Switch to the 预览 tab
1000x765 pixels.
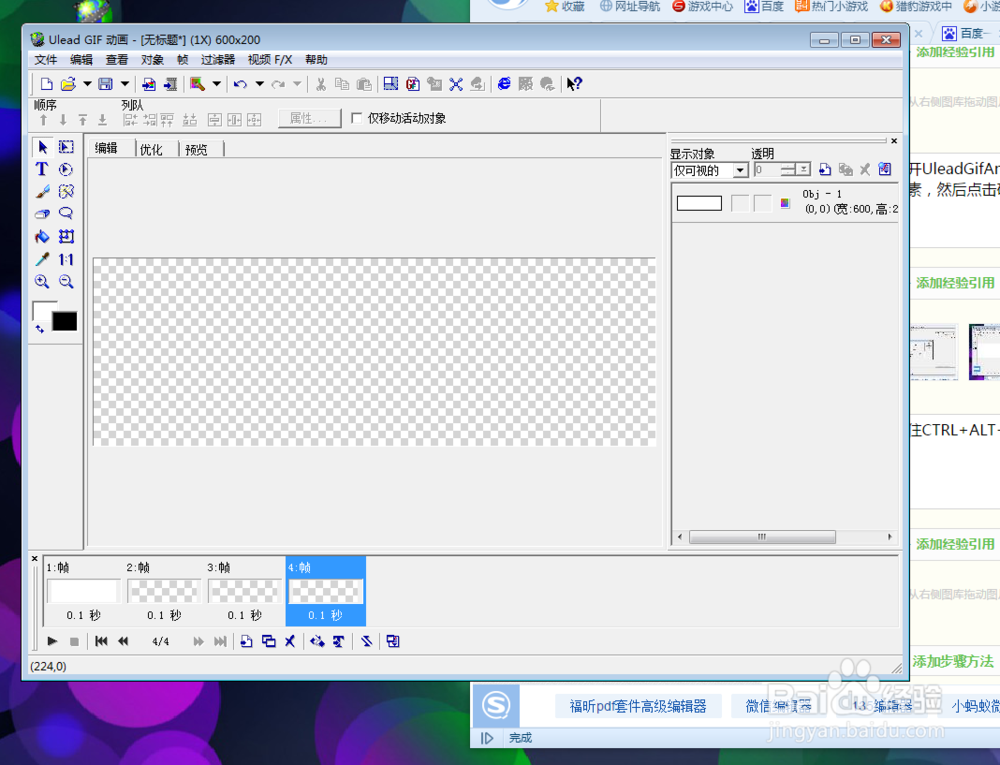click(196, 150)
